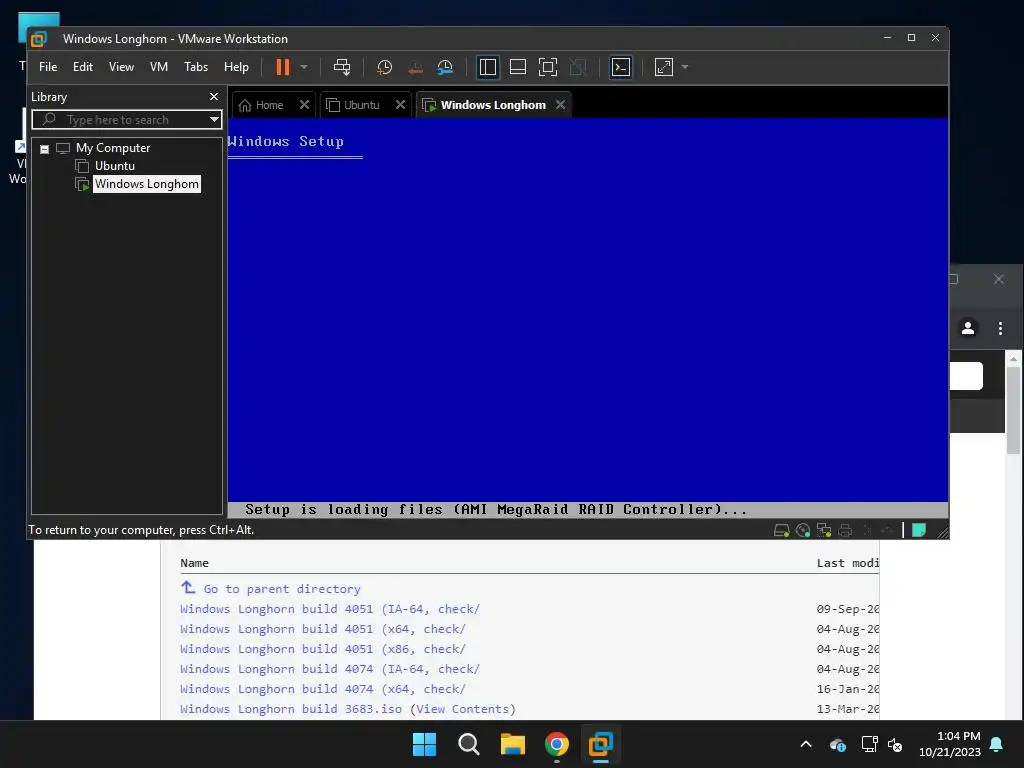Click the VMware Workstation title bar icon
This screenshot has height=768, width=1024.
(39, 39)
